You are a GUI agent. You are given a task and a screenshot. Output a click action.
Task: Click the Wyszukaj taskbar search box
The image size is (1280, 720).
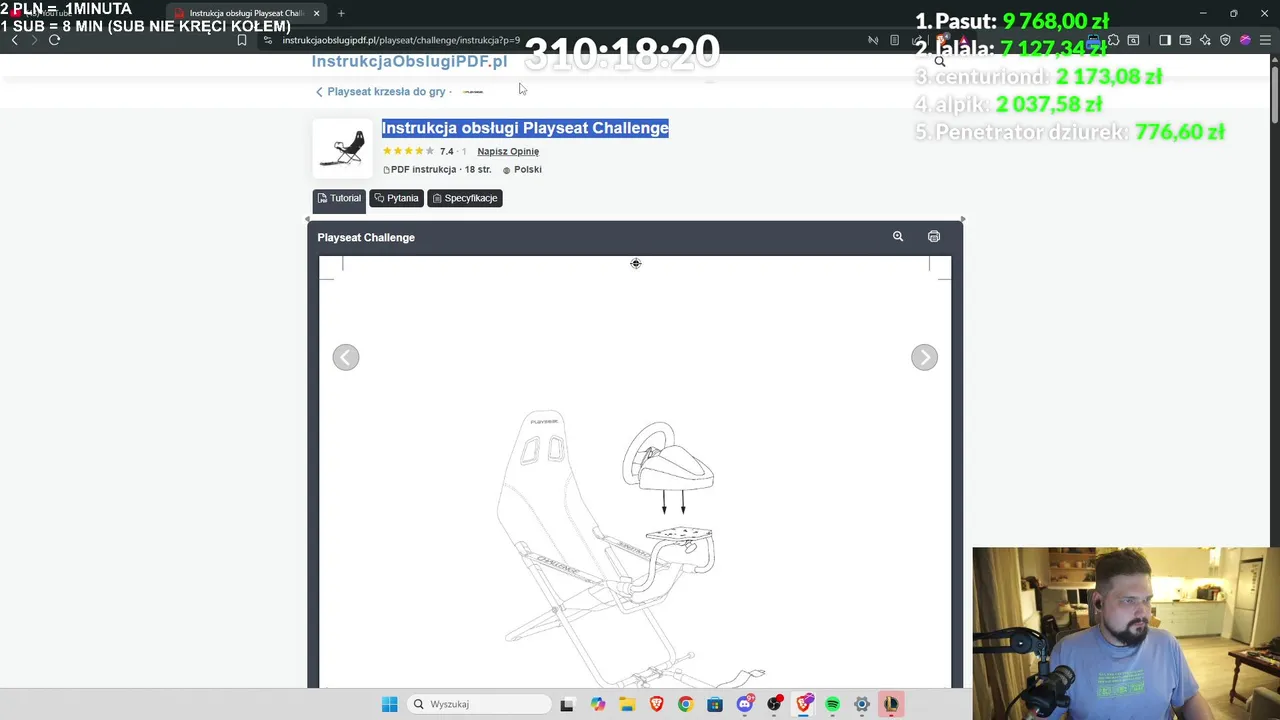point(480,704)
